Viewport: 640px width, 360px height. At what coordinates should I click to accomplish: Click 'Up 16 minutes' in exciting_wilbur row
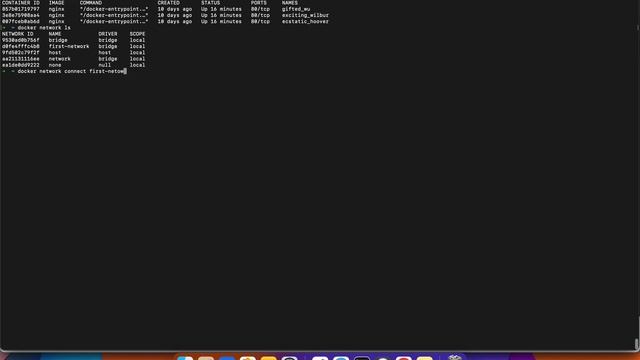221,15
